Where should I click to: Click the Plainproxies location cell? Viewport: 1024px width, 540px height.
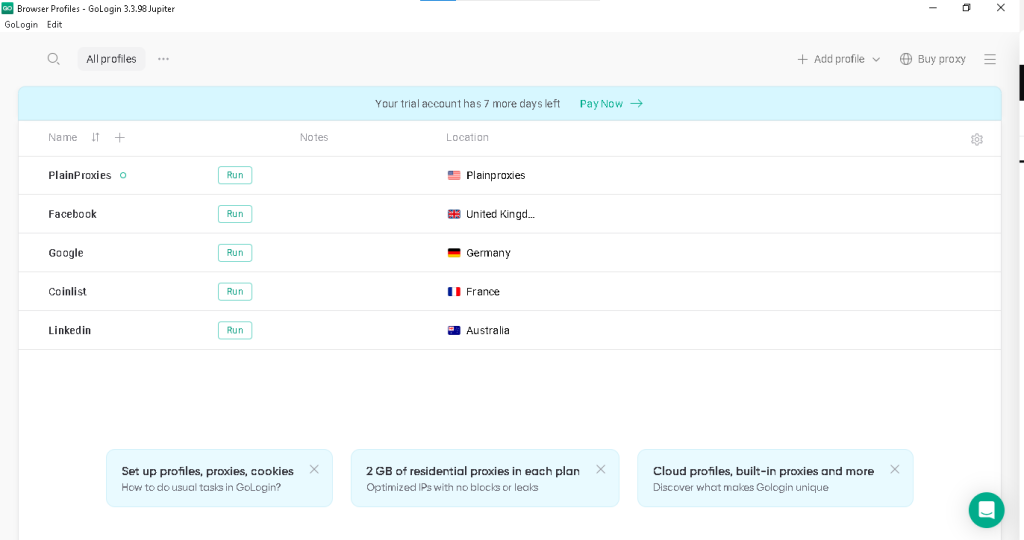coord(496,175)
